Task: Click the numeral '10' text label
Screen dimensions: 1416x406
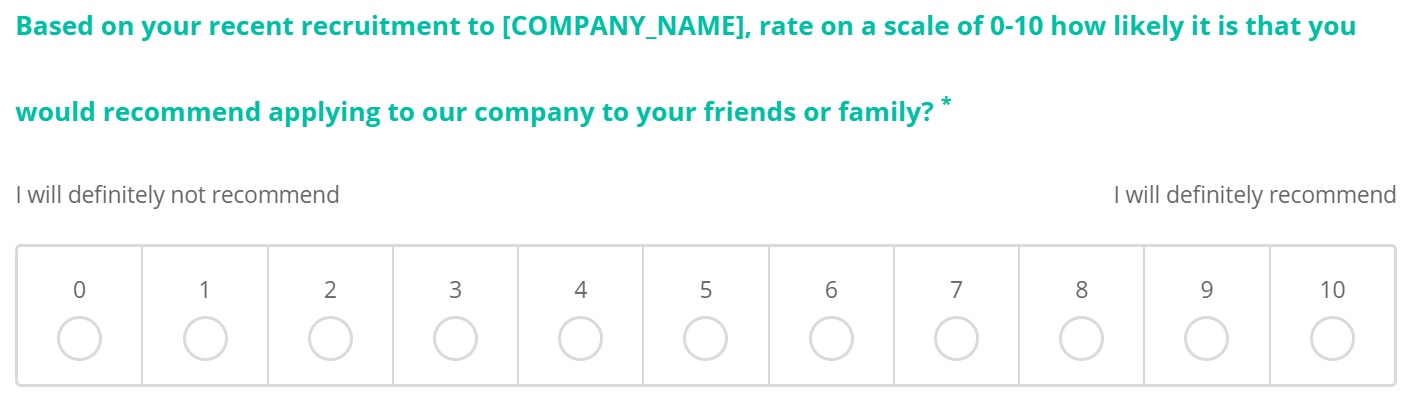Action: click(1332, 290)
